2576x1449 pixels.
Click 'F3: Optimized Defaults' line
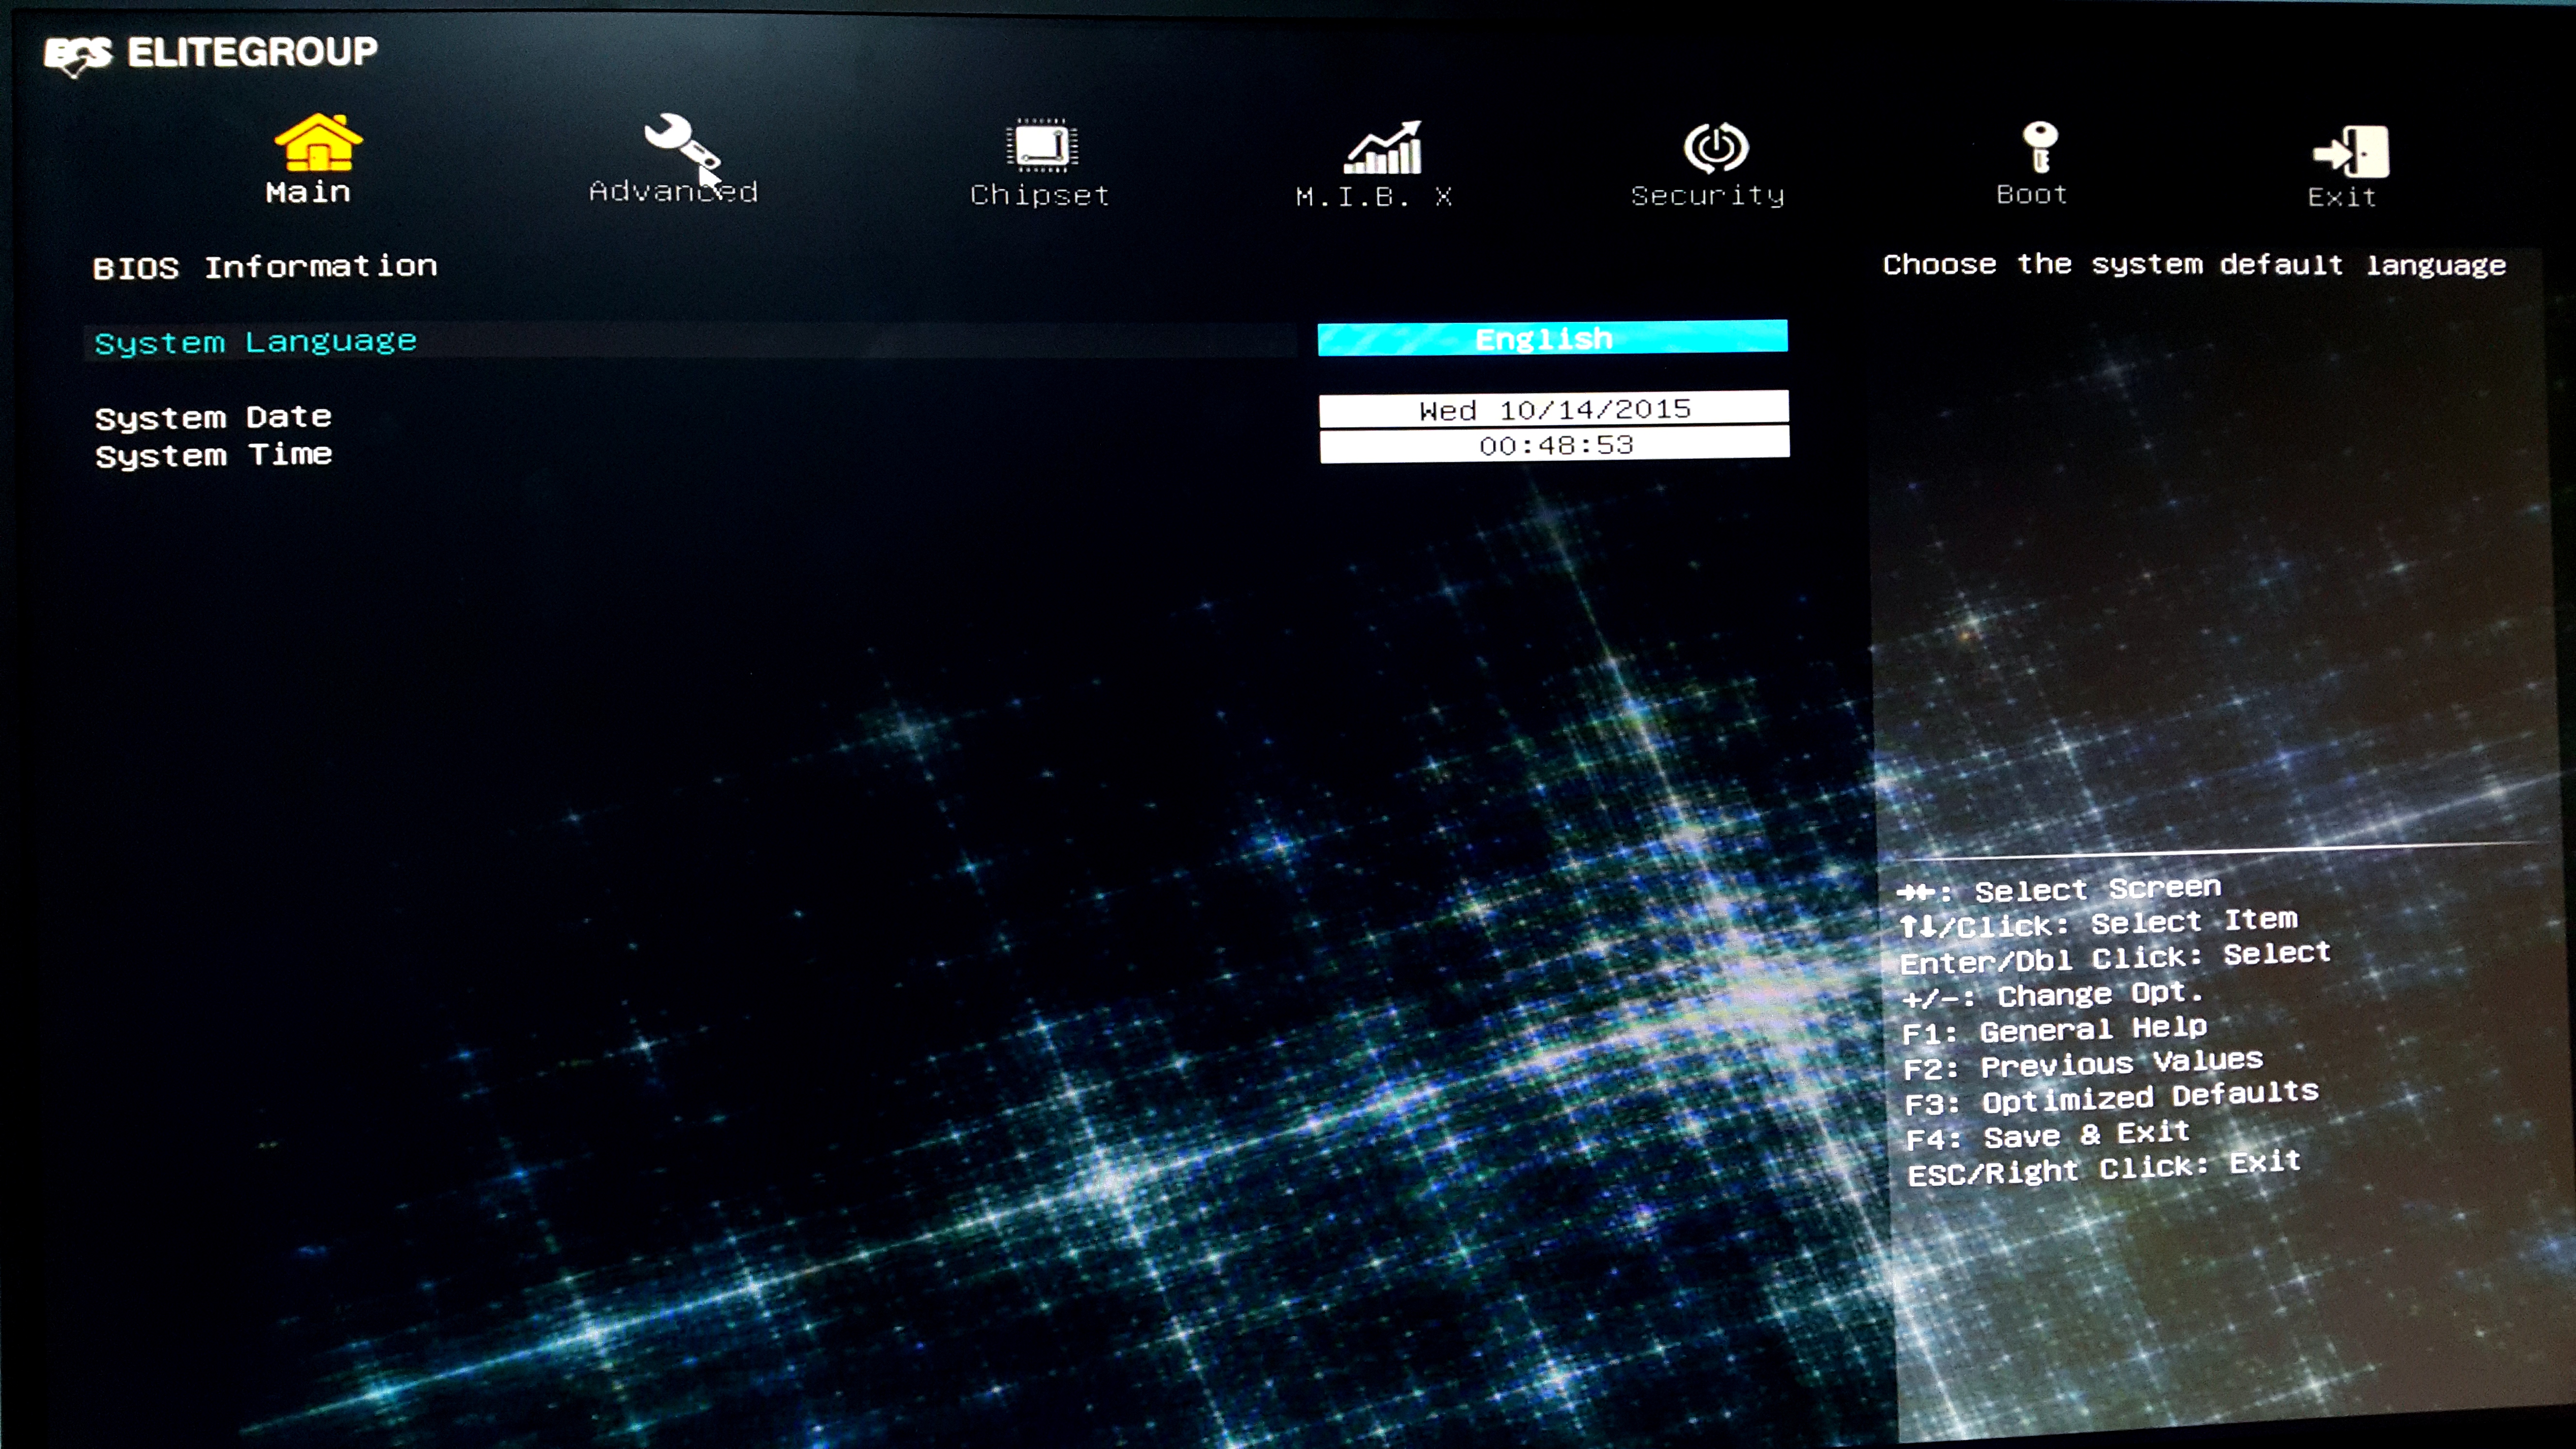[2111, 1098]
